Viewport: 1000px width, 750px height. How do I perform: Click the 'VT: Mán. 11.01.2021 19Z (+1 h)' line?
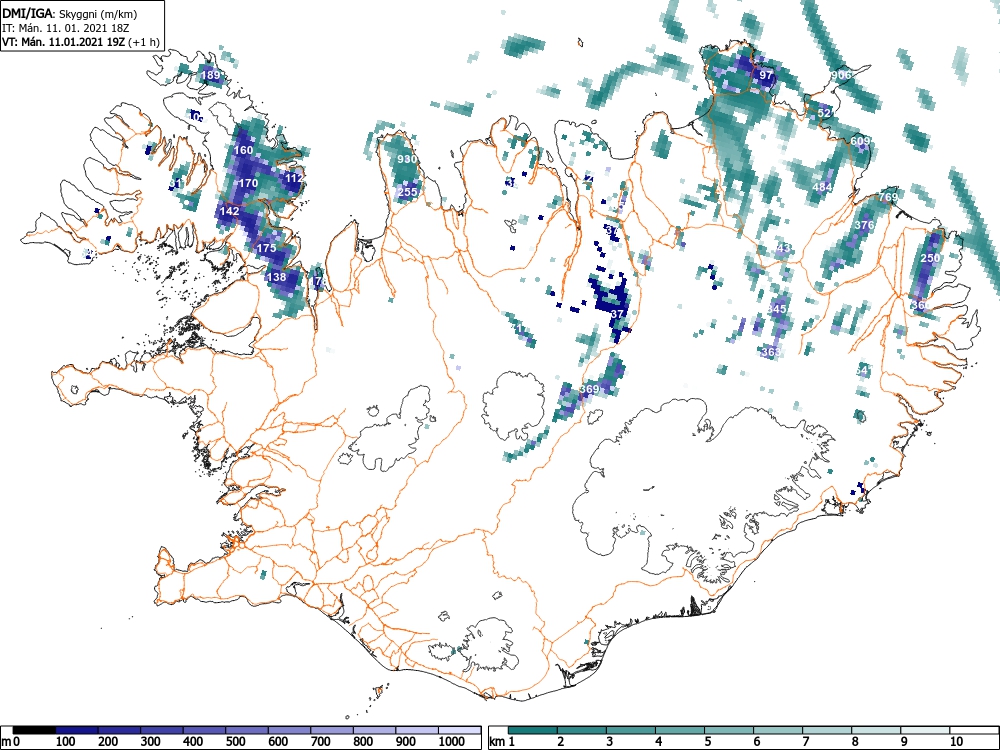point(80,42)
